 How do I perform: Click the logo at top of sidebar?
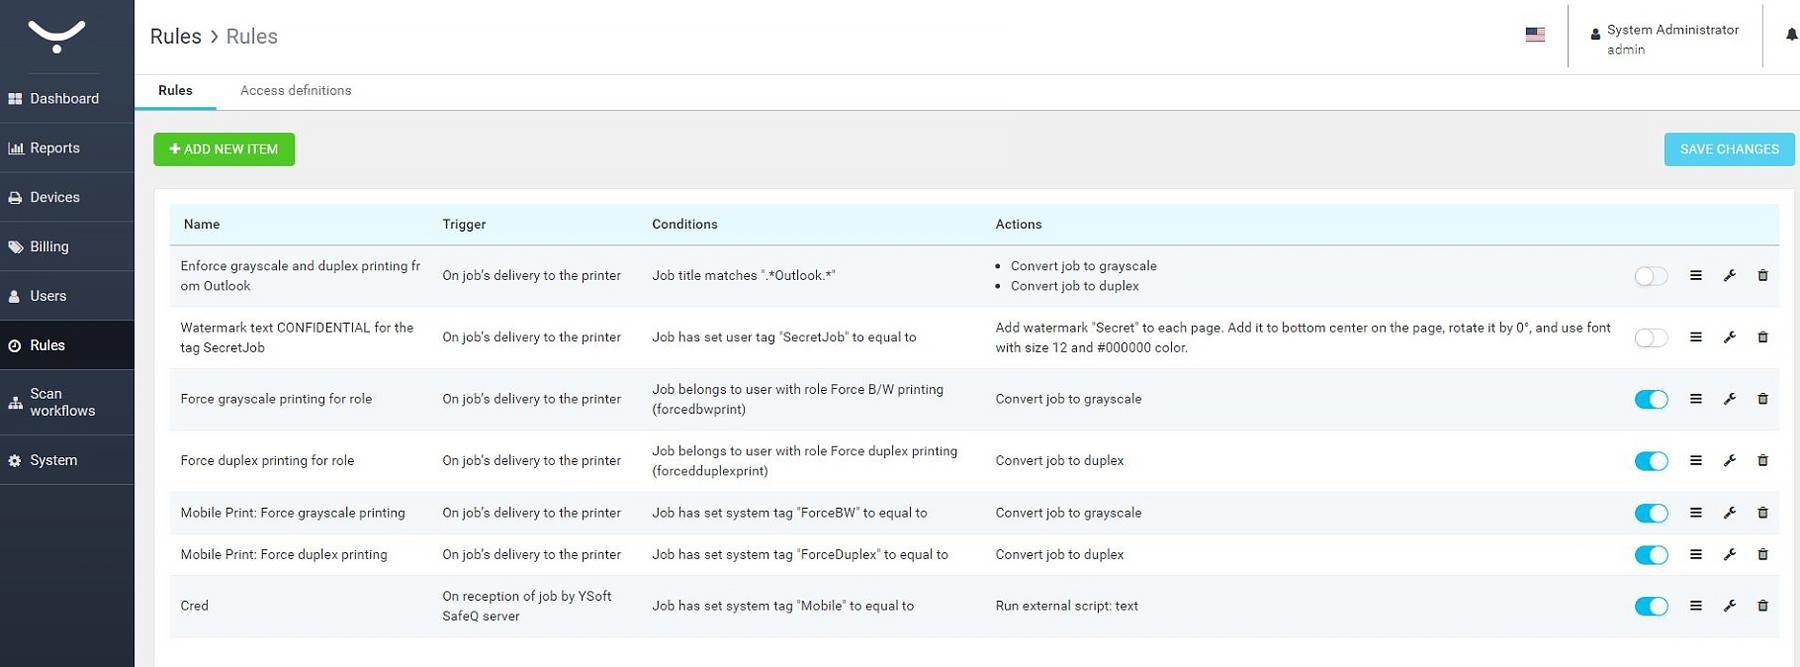[57, 36]
